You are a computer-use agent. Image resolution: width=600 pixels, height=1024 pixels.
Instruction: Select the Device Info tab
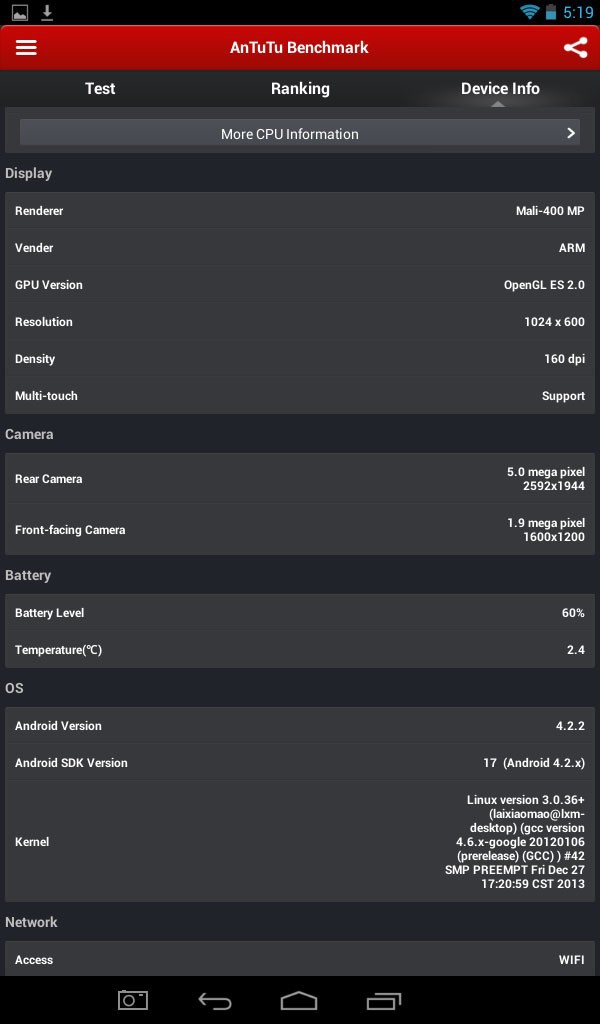click(x=500, y=88)
